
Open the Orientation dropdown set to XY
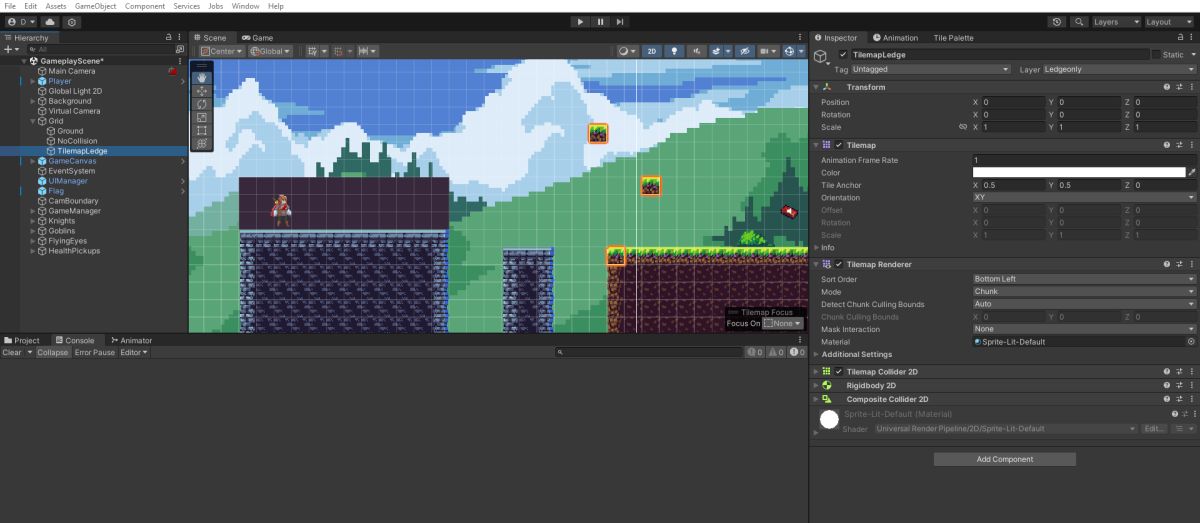(1084, 197)
